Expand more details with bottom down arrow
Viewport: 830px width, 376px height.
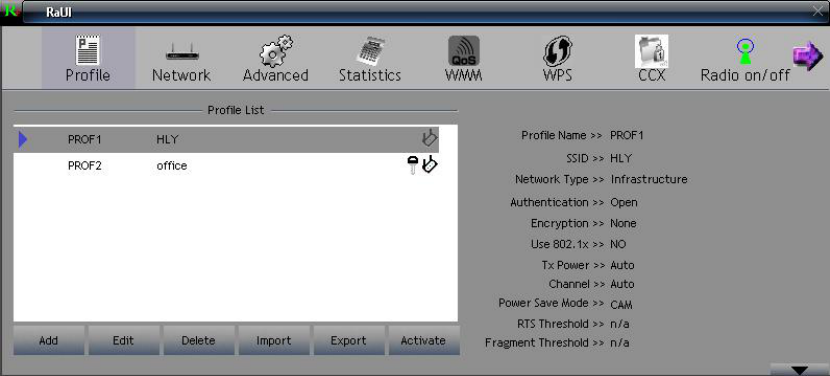[800, 370]
